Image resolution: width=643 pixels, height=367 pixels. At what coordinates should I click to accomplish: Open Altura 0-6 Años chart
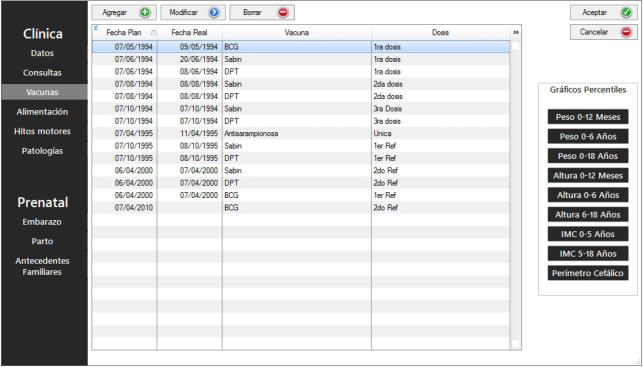point(588,195)
